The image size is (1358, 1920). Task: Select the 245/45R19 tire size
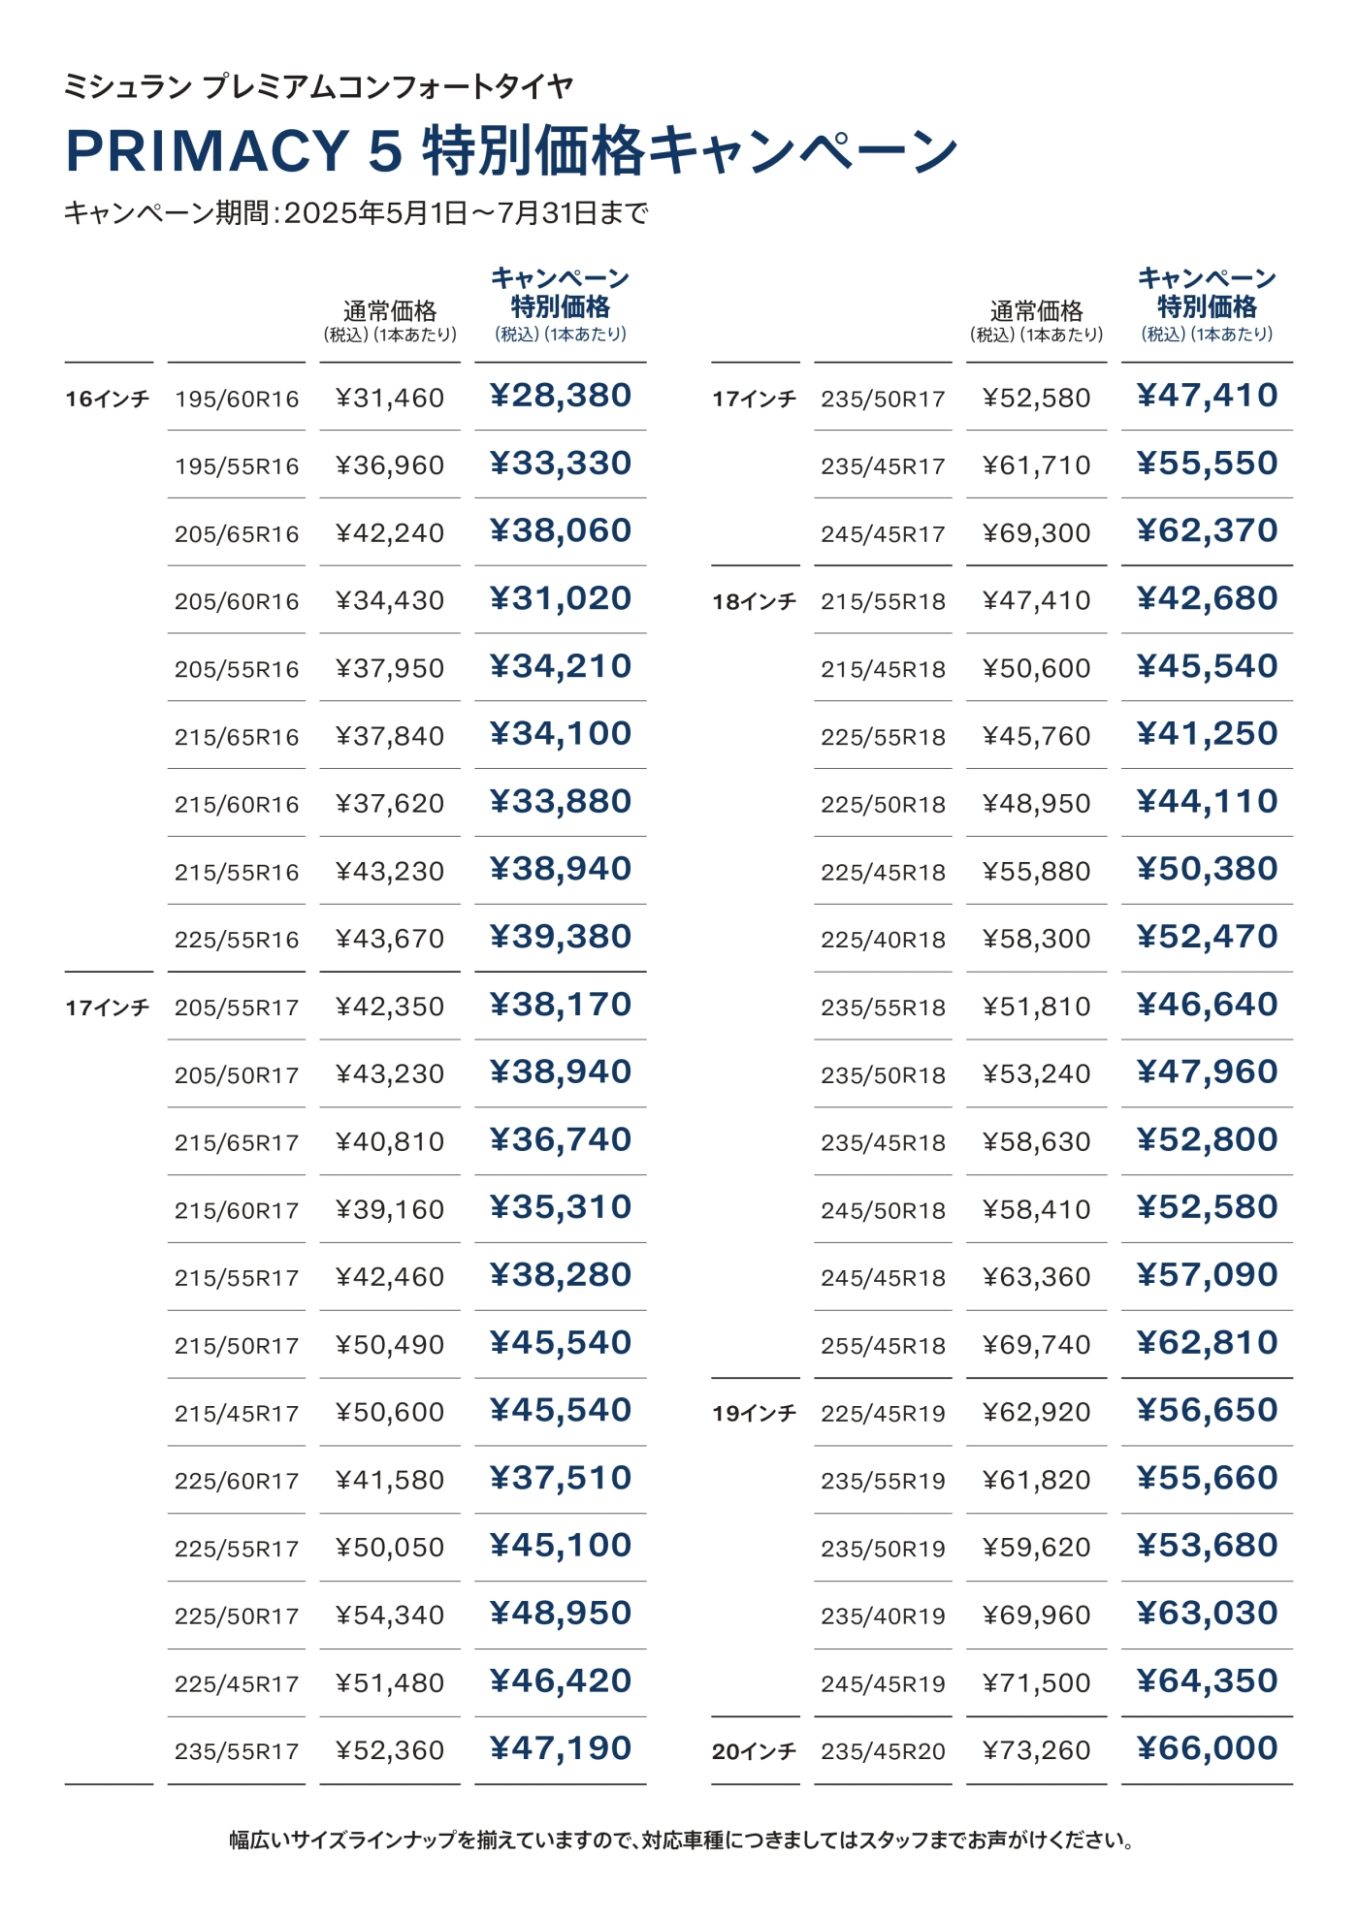(883, 1684)
